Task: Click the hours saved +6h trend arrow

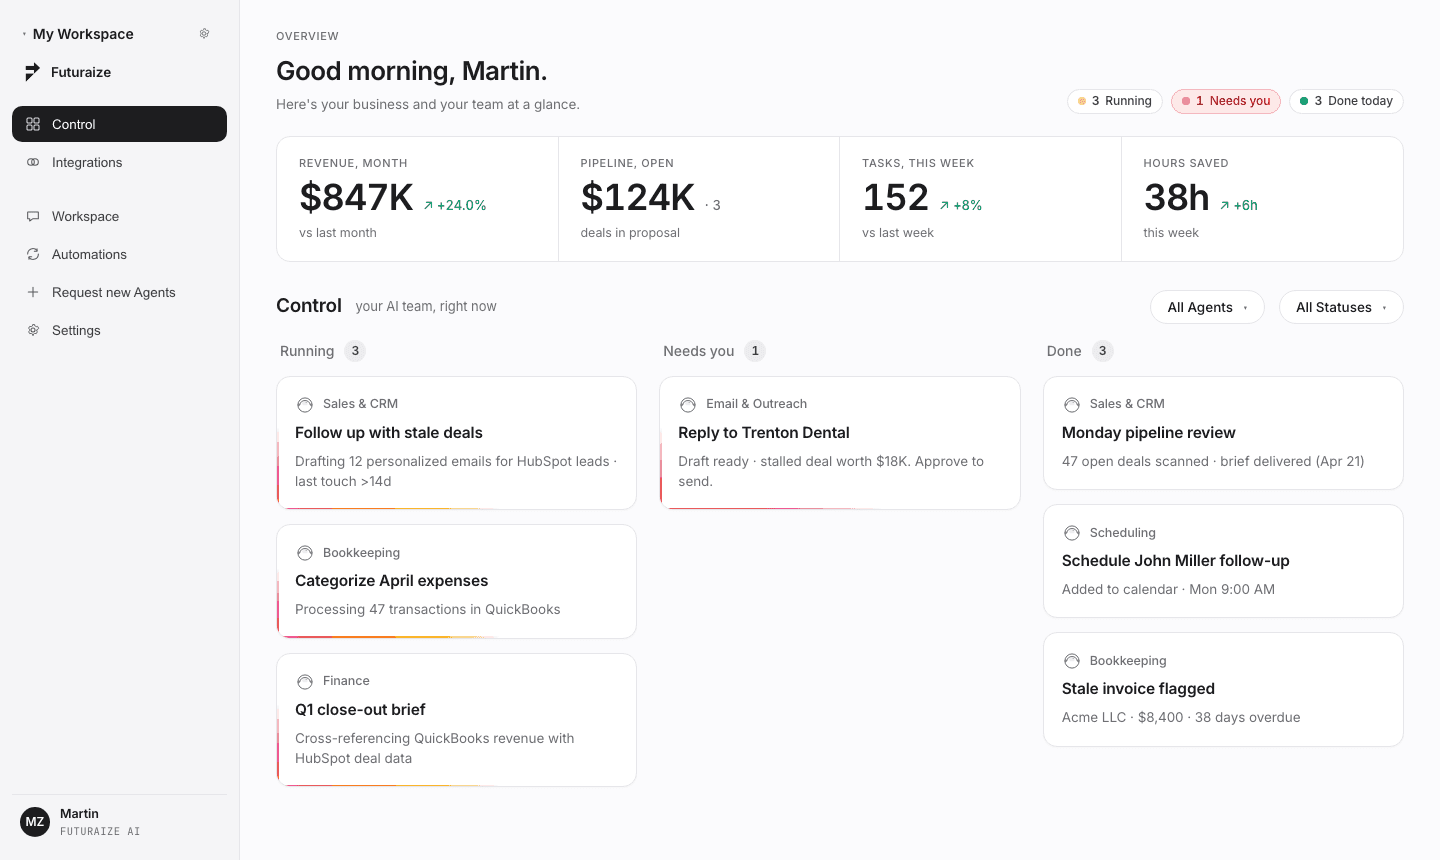Action: tap(1225, 205)
